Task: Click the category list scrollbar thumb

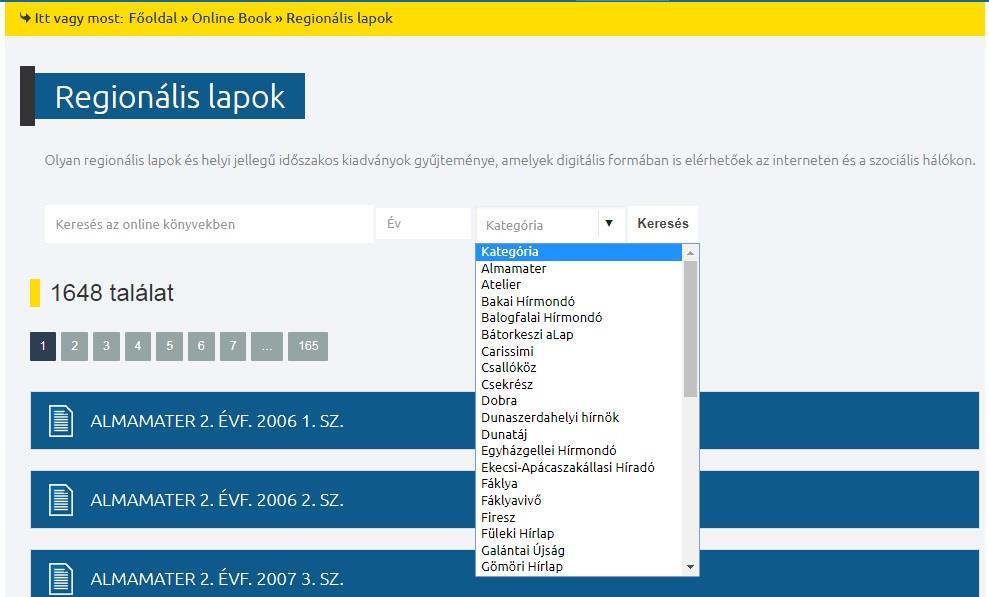Action: click(x=690, y=329)
